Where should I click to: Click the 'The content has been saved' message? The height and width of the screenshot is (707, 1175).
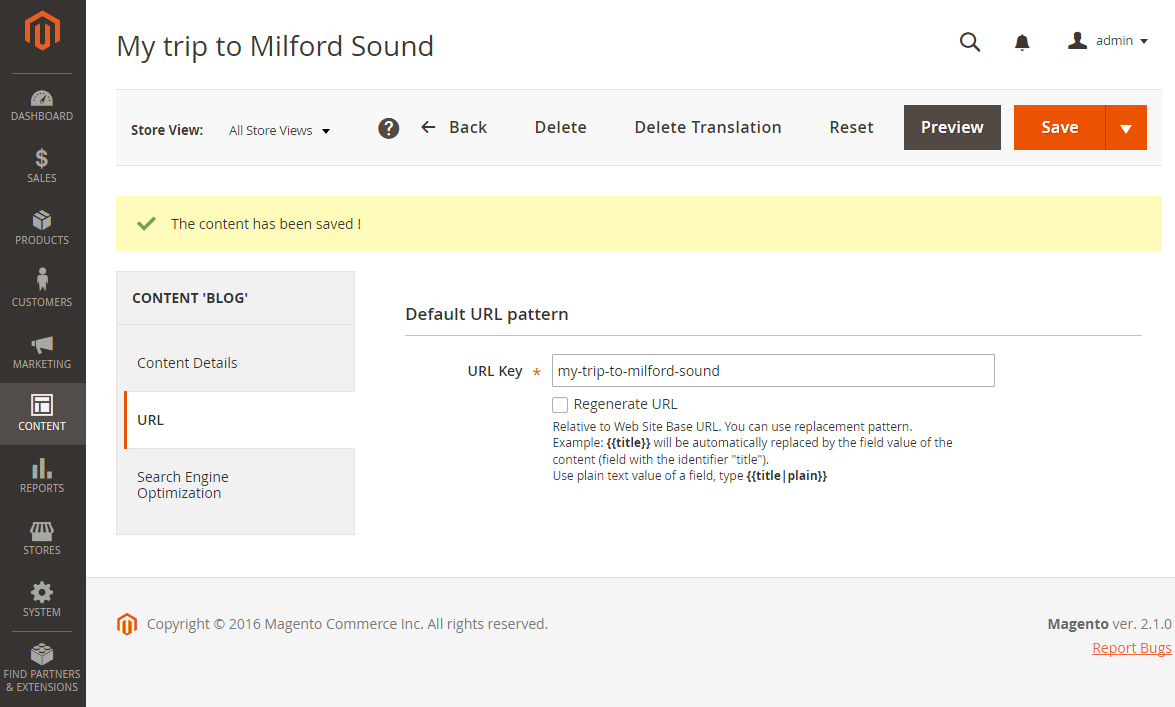coord(266,224)
